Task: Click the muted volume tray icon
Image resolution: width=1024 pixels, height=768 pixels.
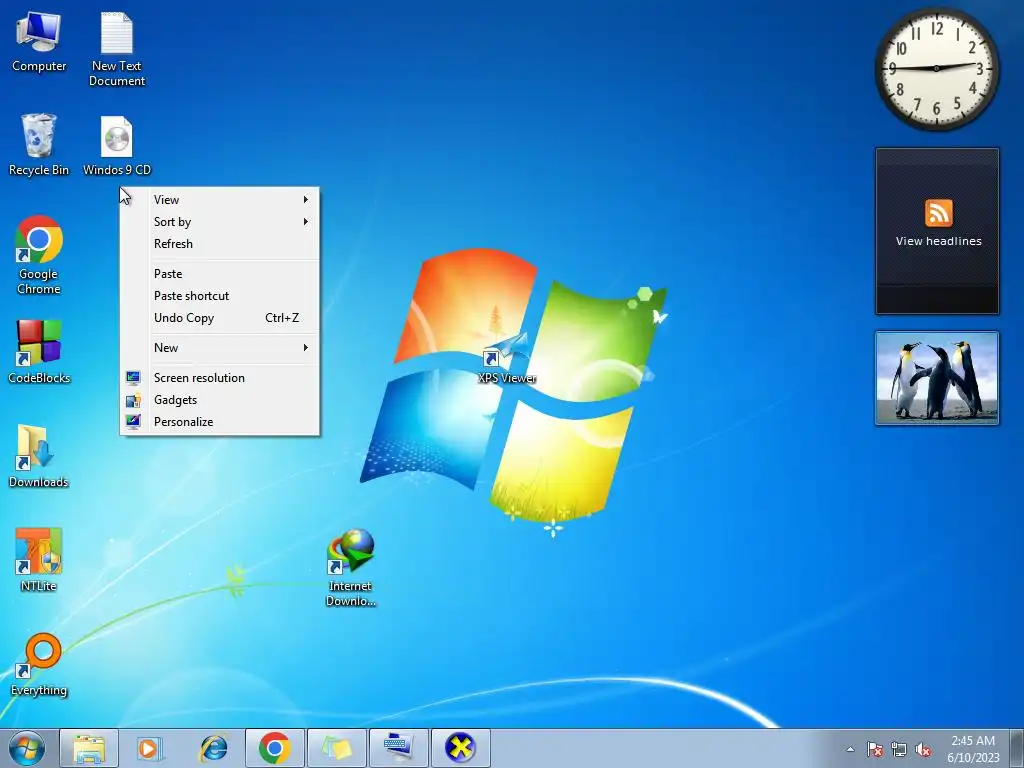Action: click(923, 749)
